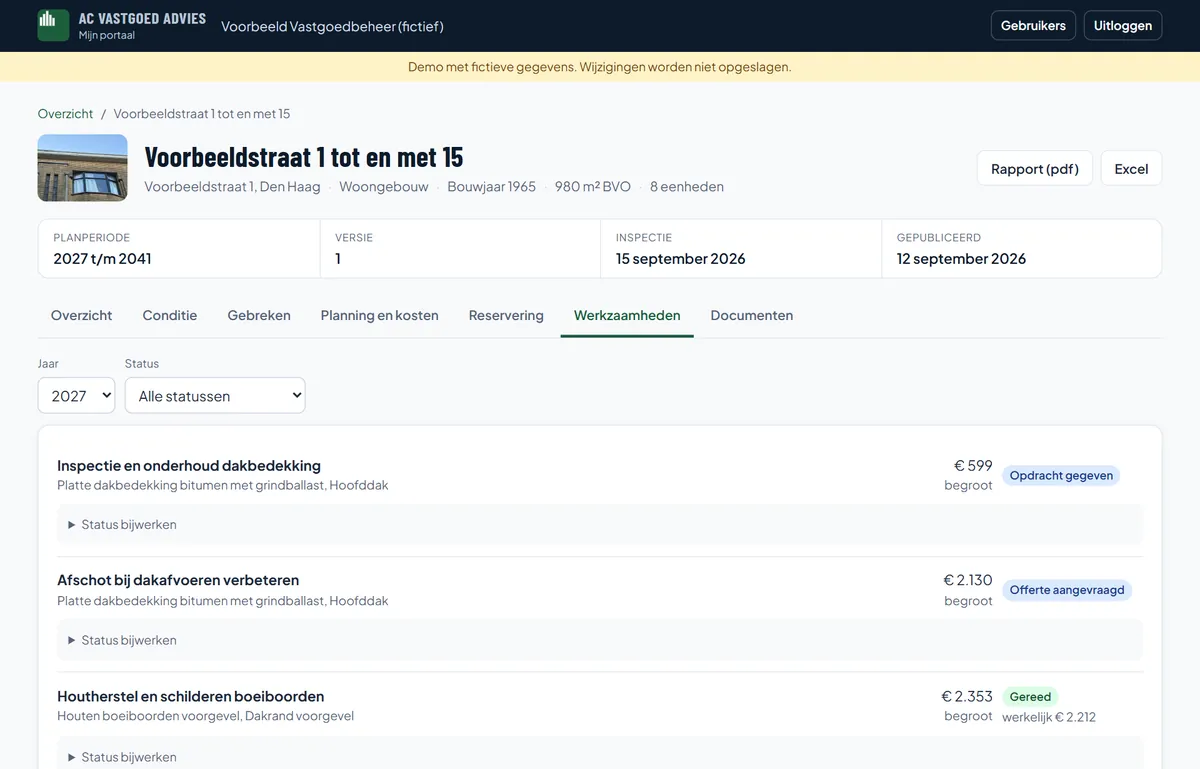This screenshot has height=769, width=1200.
Task: Open the Planning en kosten tab
Action: coord(380,315)
